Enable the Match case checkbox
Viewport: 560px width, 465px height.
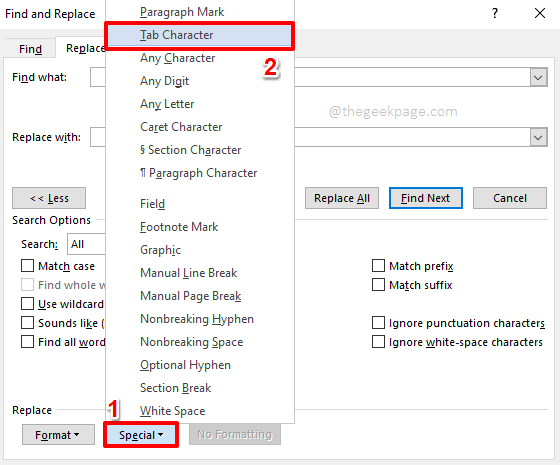[28, 266]
